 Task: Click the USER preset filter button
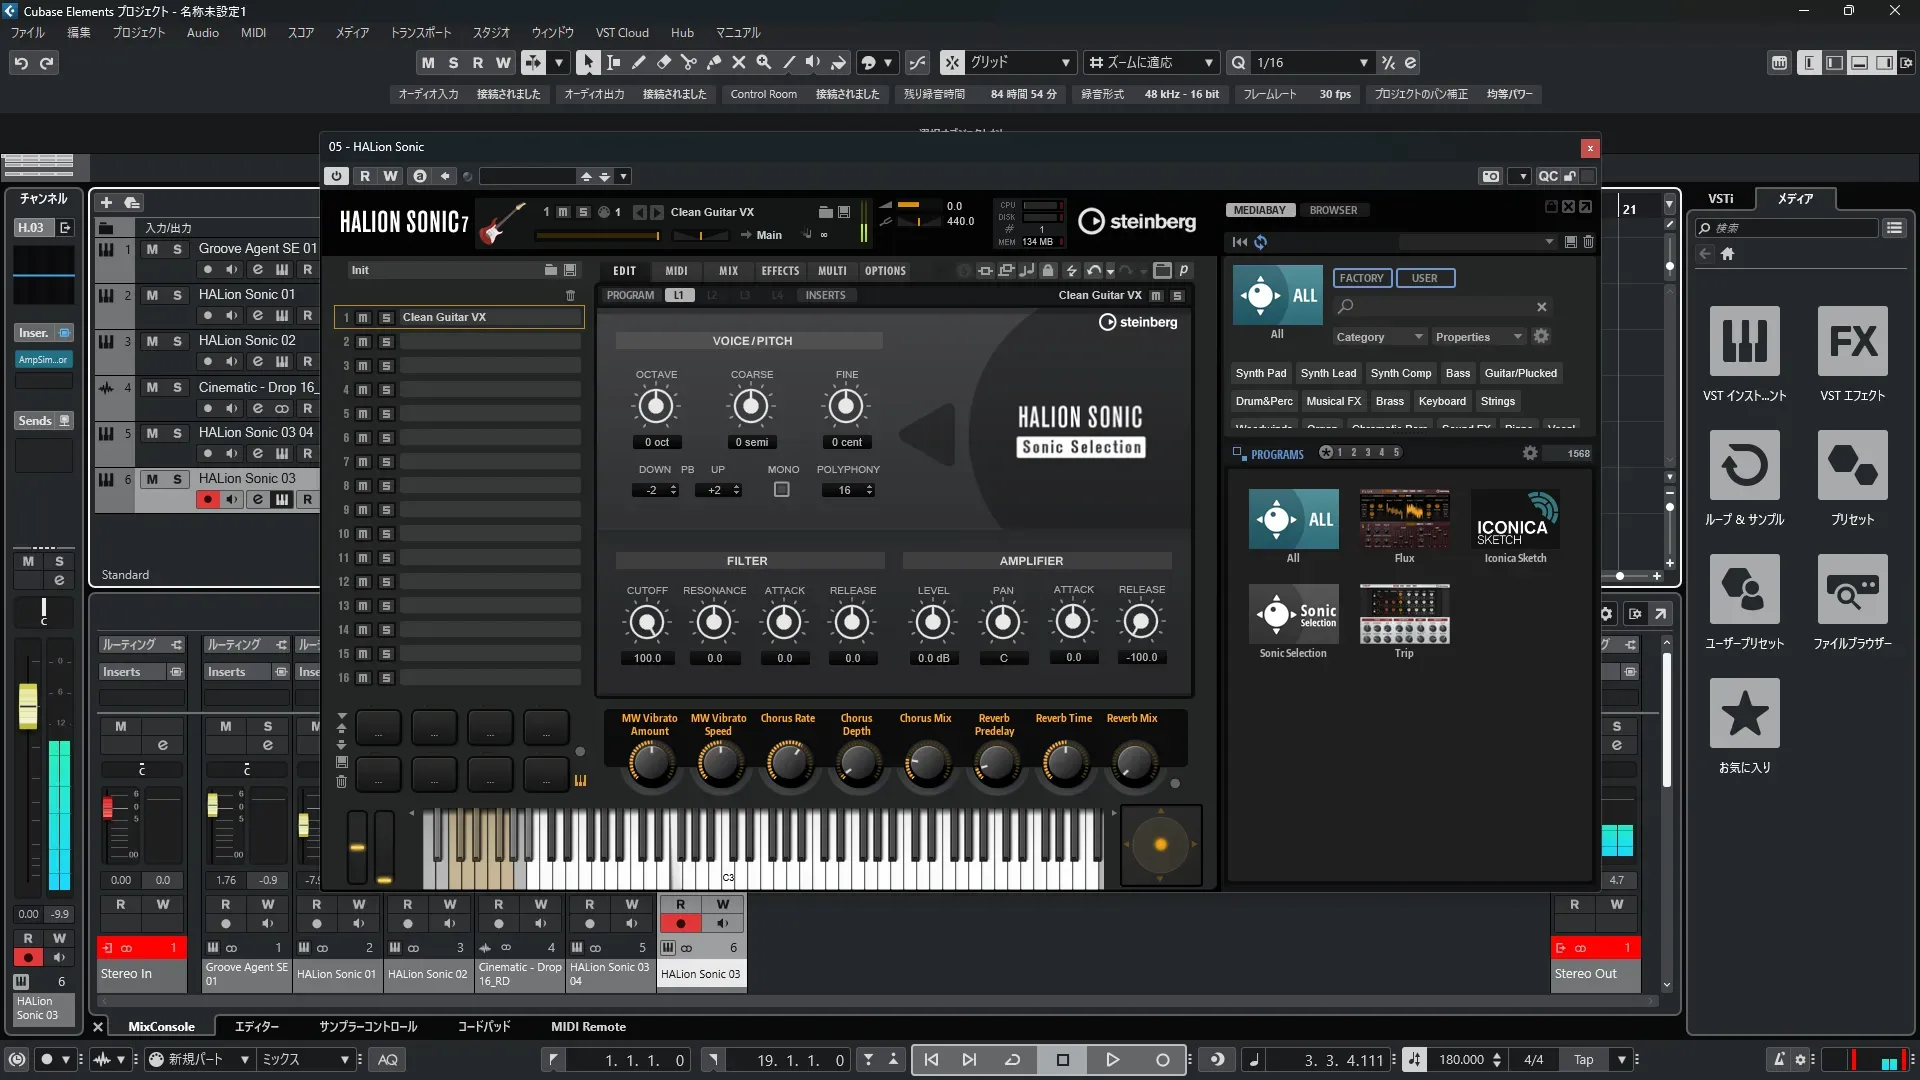(x=1424, y=278)
